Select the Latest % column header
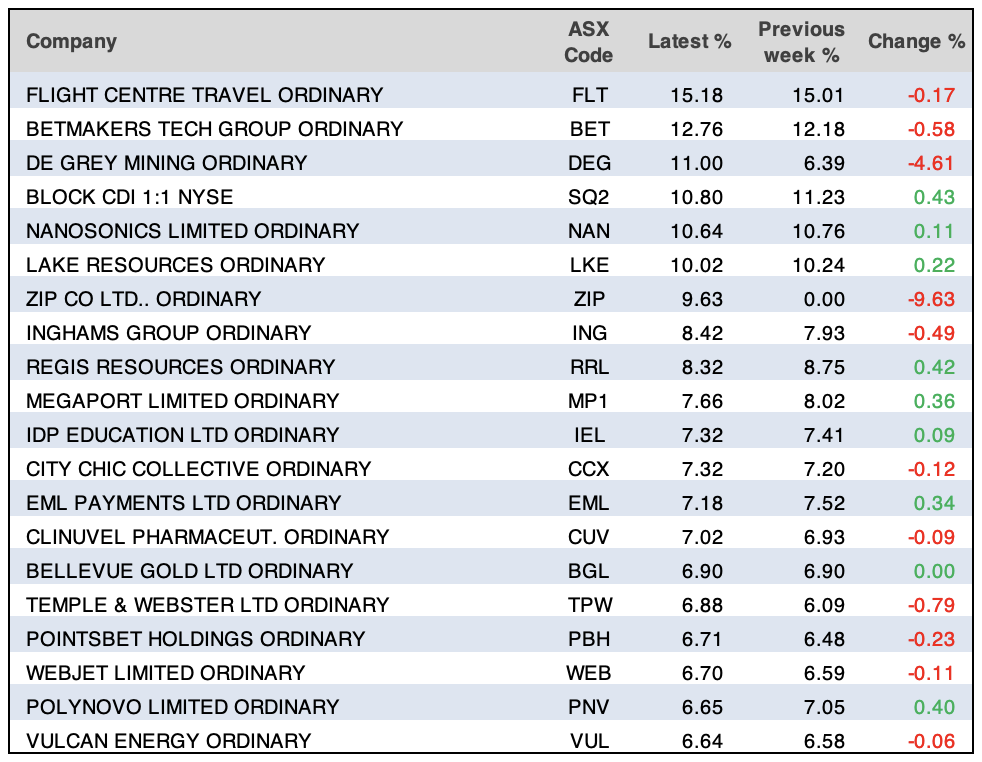The image size is (982, 762). (689, 42)
